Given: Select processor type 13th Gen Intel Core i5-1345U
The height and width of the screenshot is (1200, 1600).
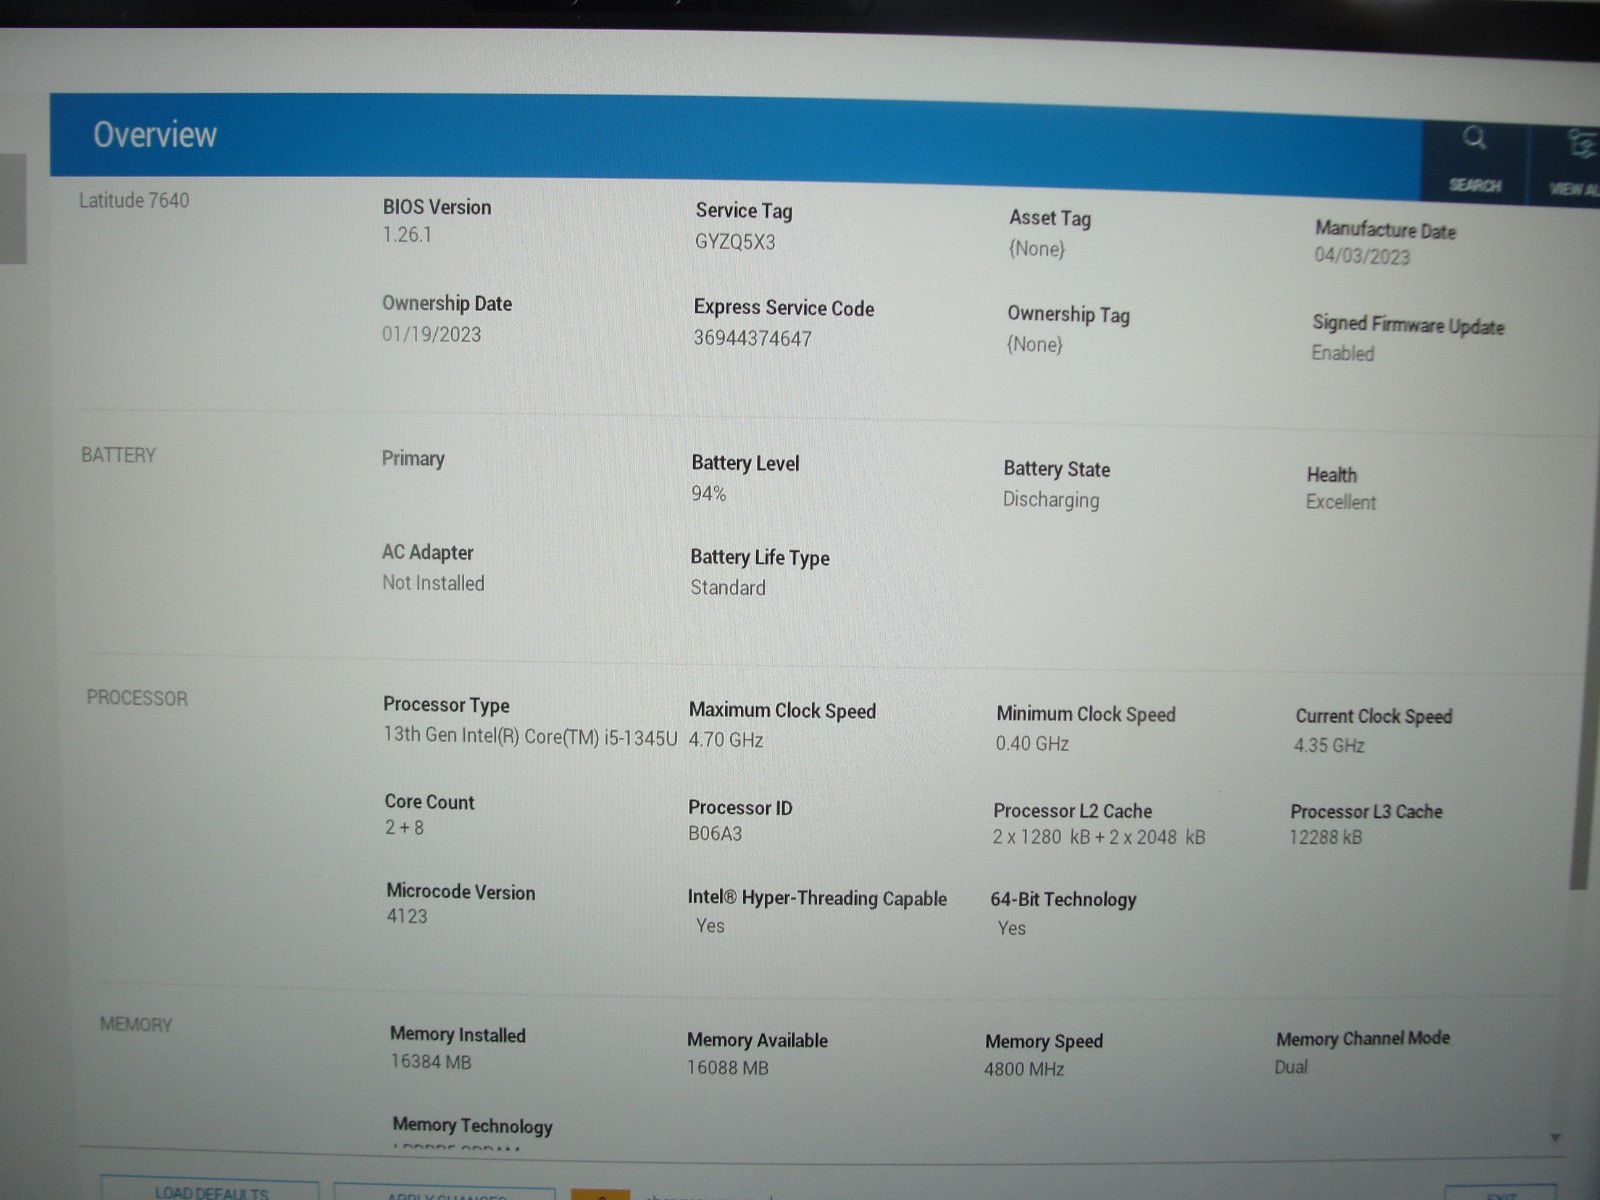Looking at the screenshot, I should pyautogui.click(x=530, y=736).
